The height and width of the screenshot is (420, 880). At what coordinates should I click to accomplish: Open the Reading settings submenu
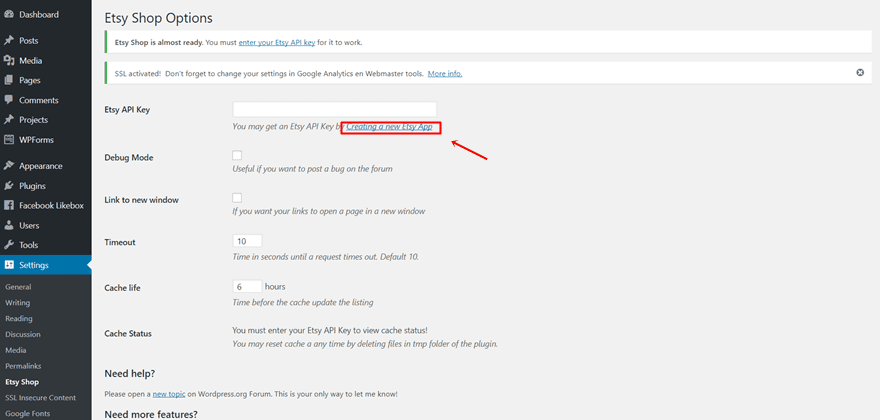click(x=19, y=318)
